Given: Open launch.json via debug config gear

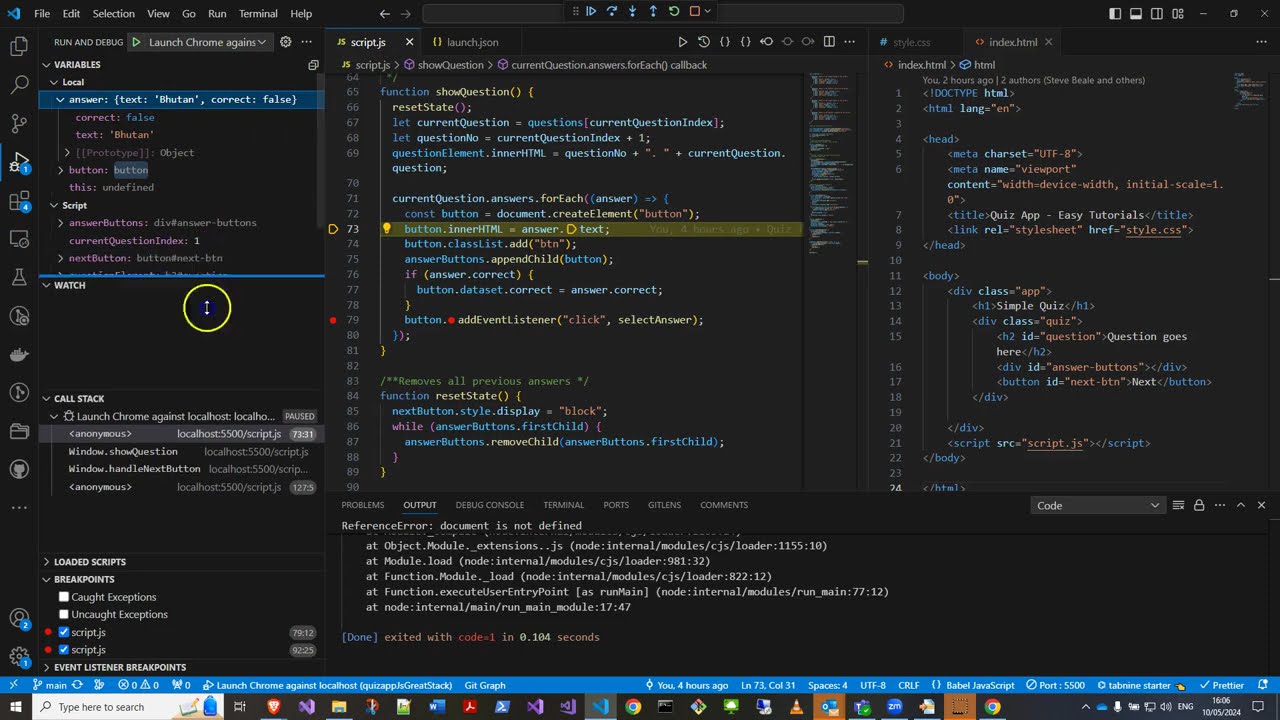Looking at the screenshot, I should (x=285, y=42).
